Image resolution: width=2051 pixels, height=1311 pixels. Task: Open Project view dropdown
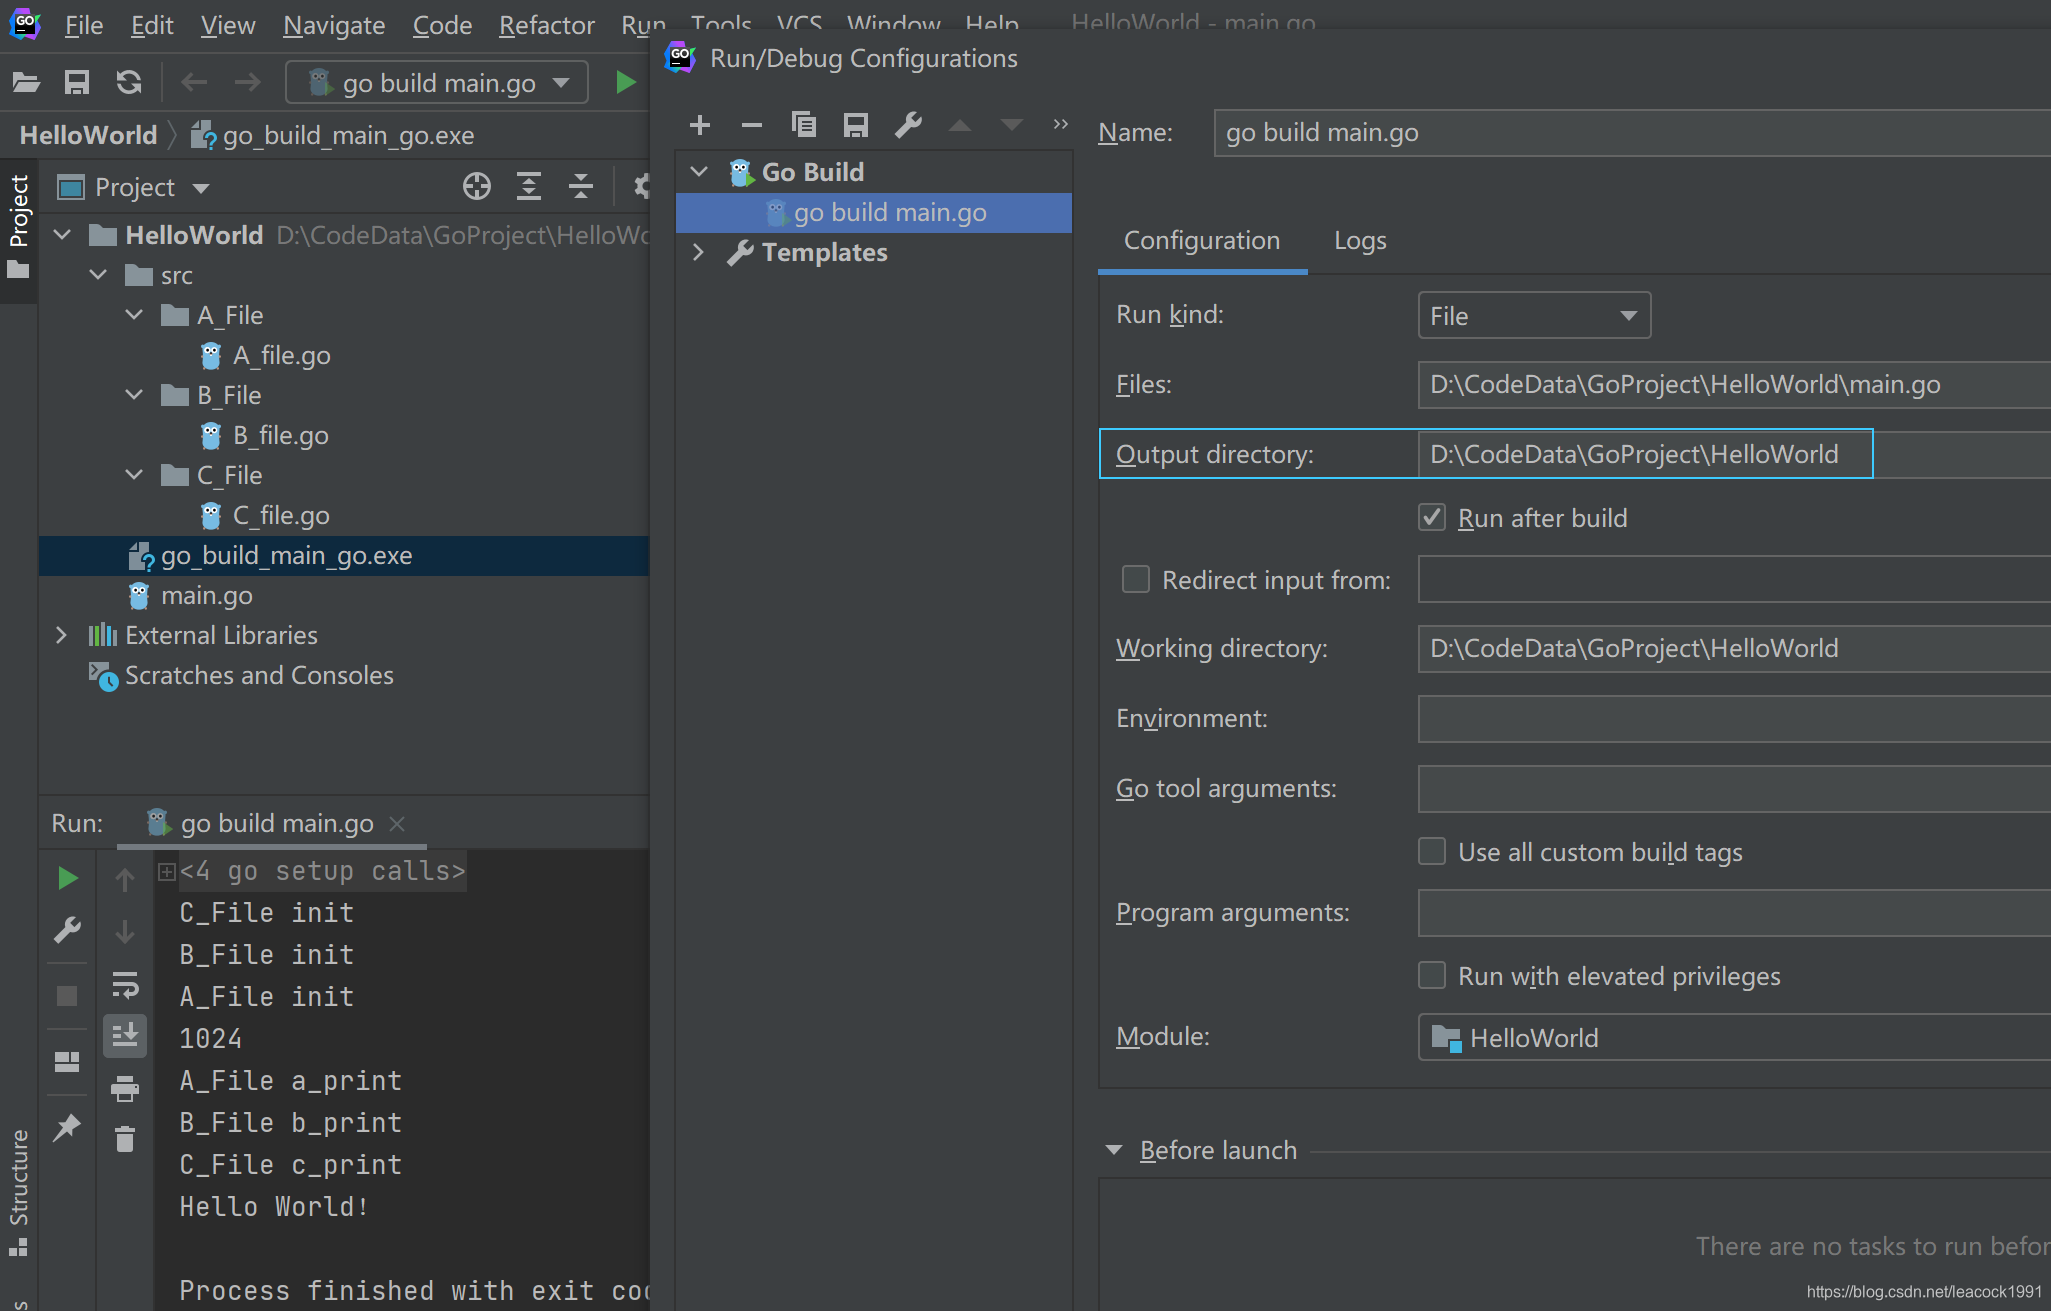[201, 188]
